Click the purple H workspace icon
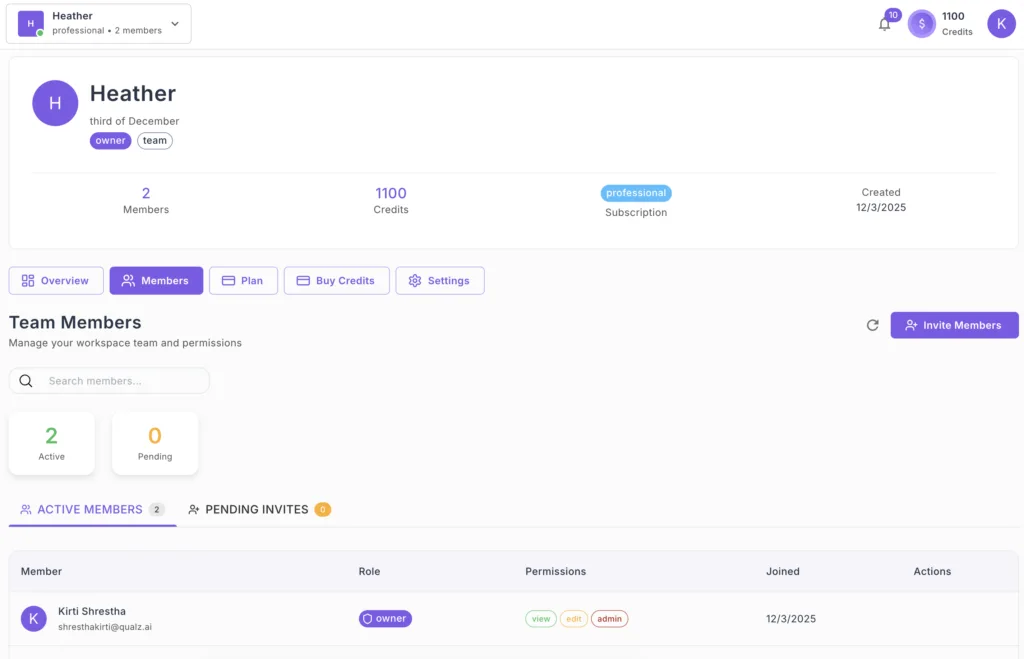 [31, 24]
